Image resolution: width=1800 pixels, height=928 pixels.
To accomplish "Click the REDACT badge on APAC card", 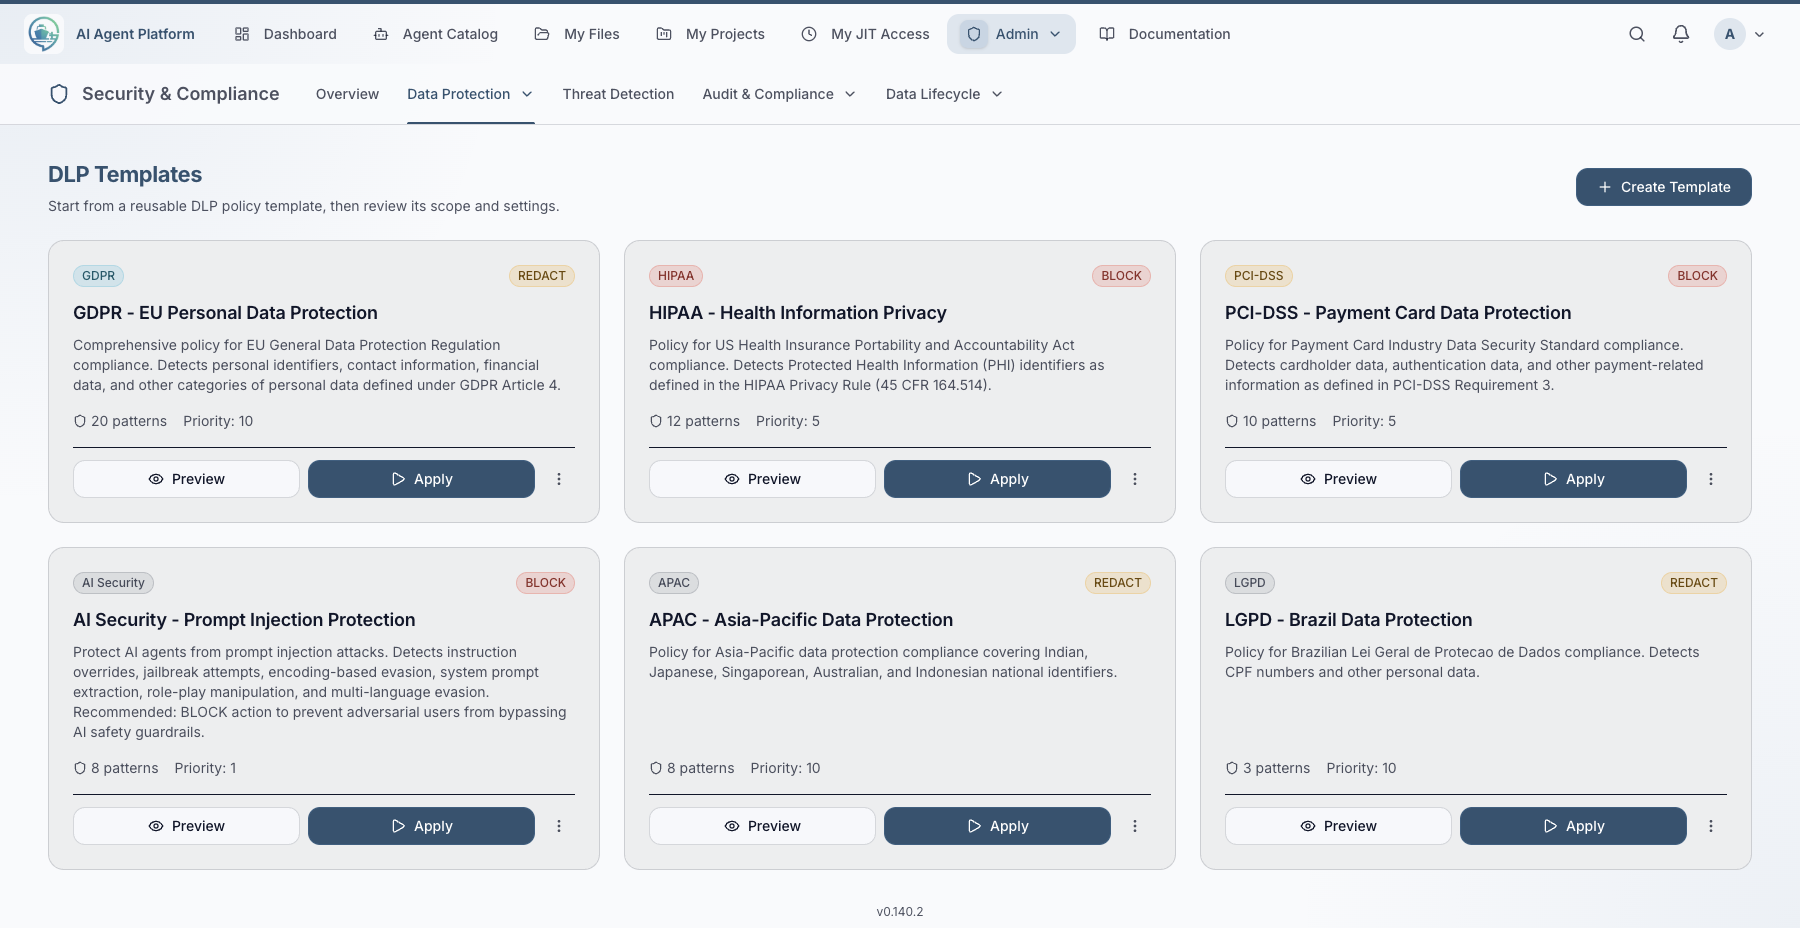I will point(1118,583).
